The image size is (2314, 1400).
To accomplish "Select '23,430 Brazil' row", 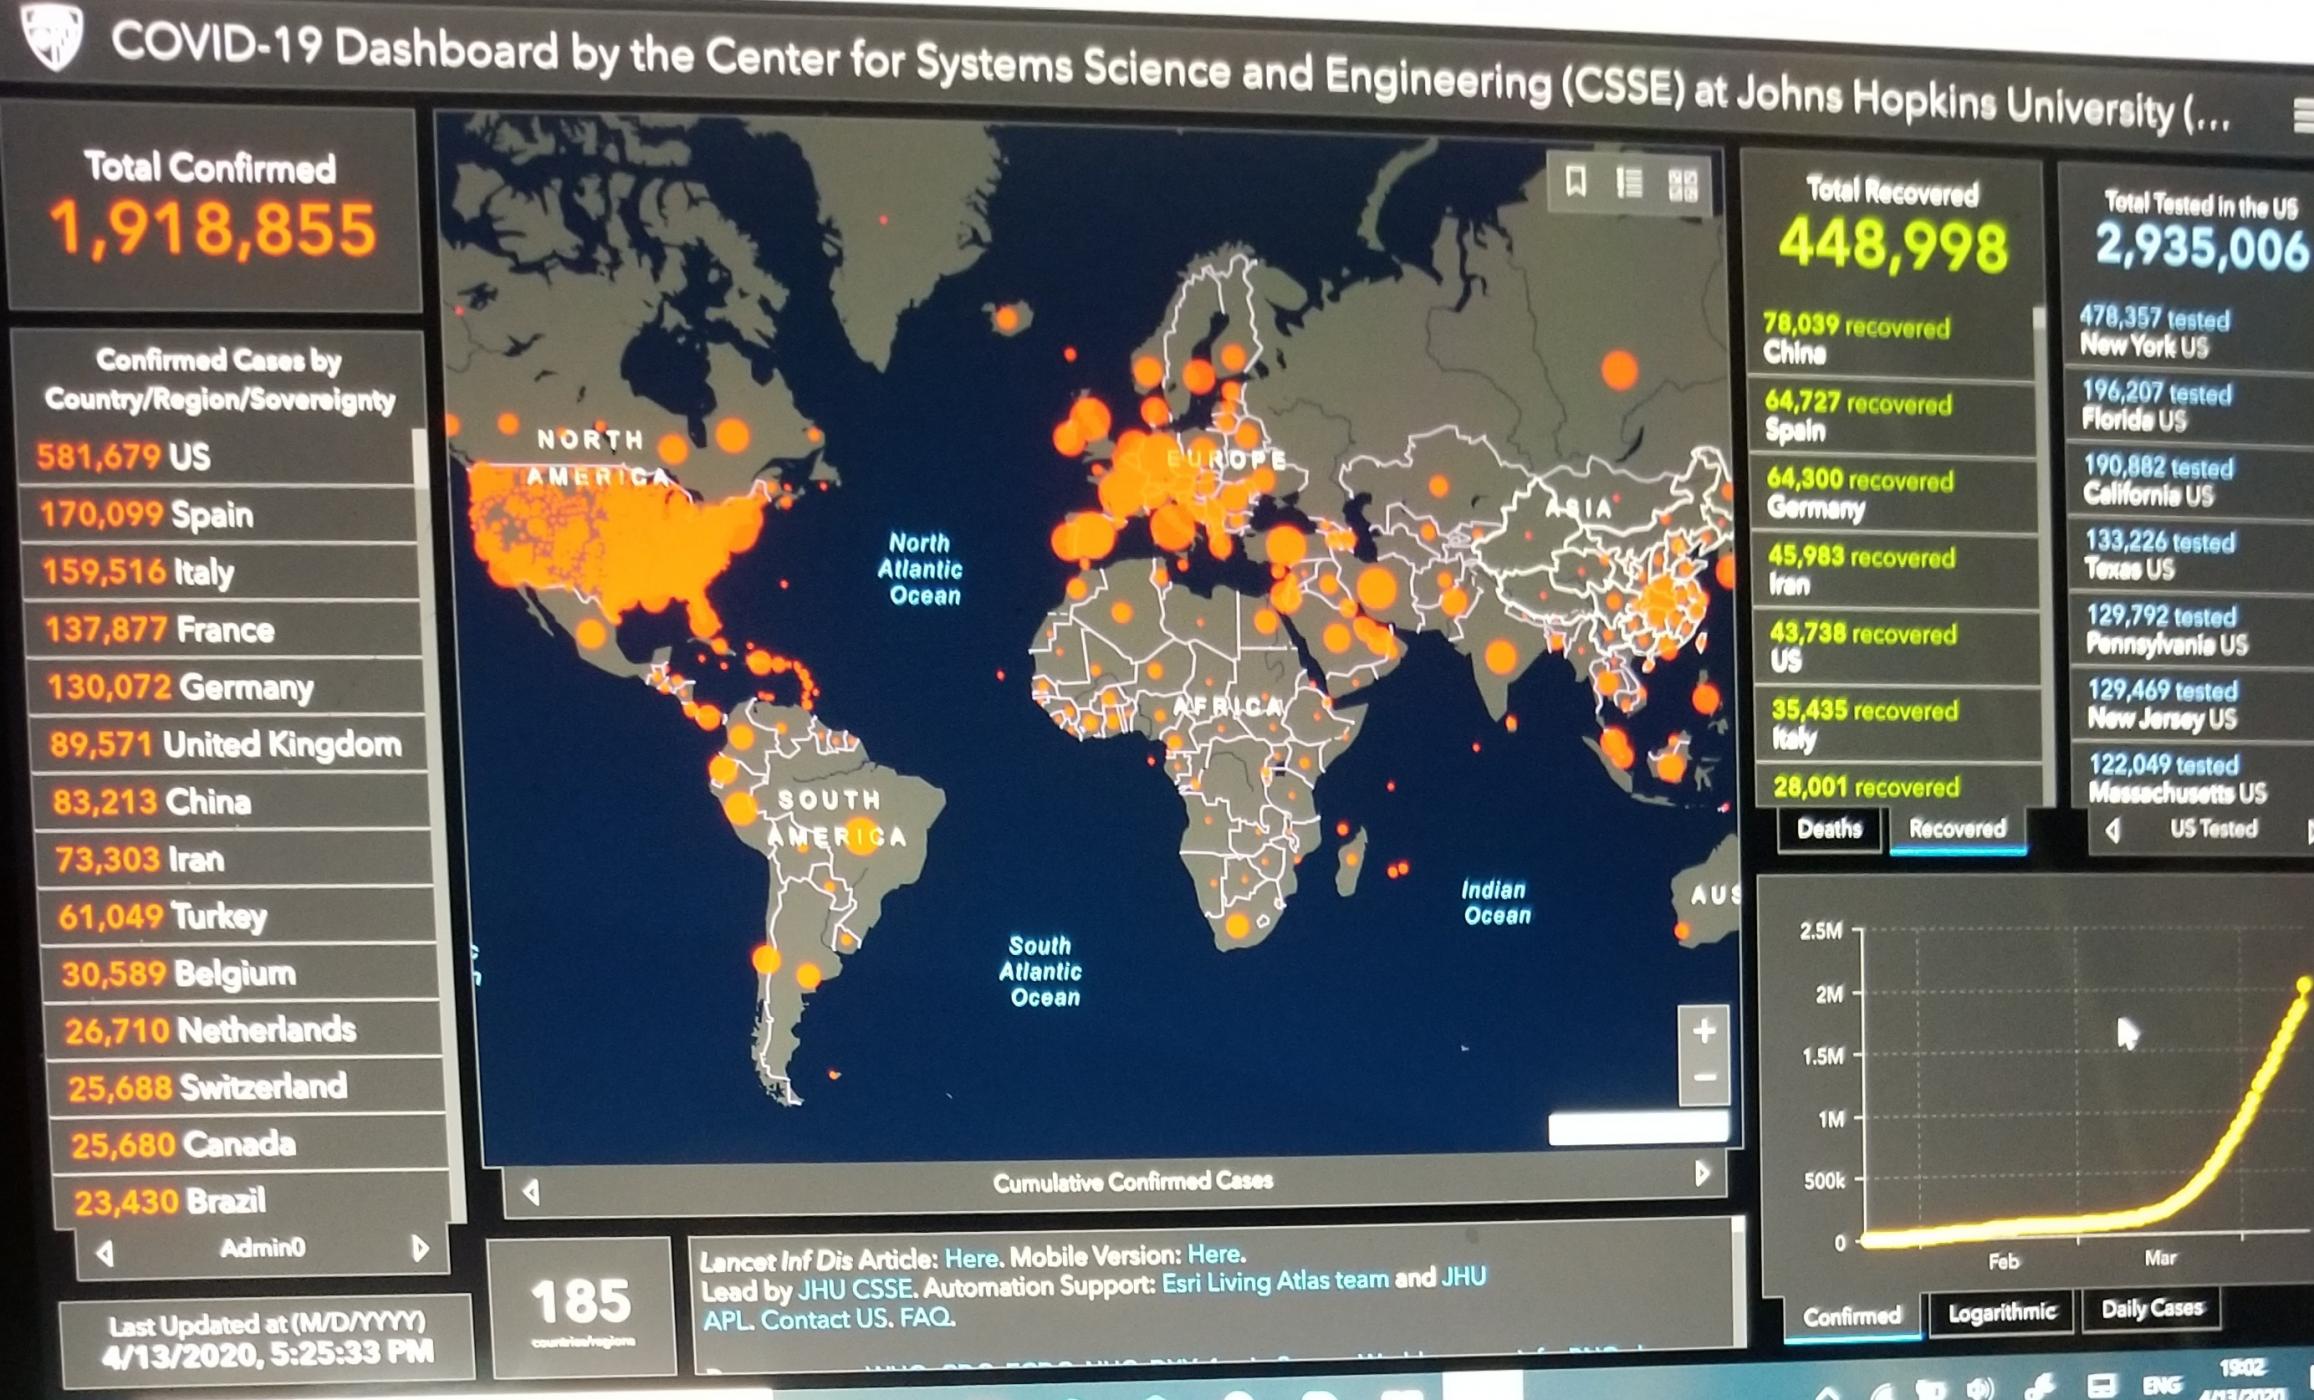I will (x=253, y=1201).
